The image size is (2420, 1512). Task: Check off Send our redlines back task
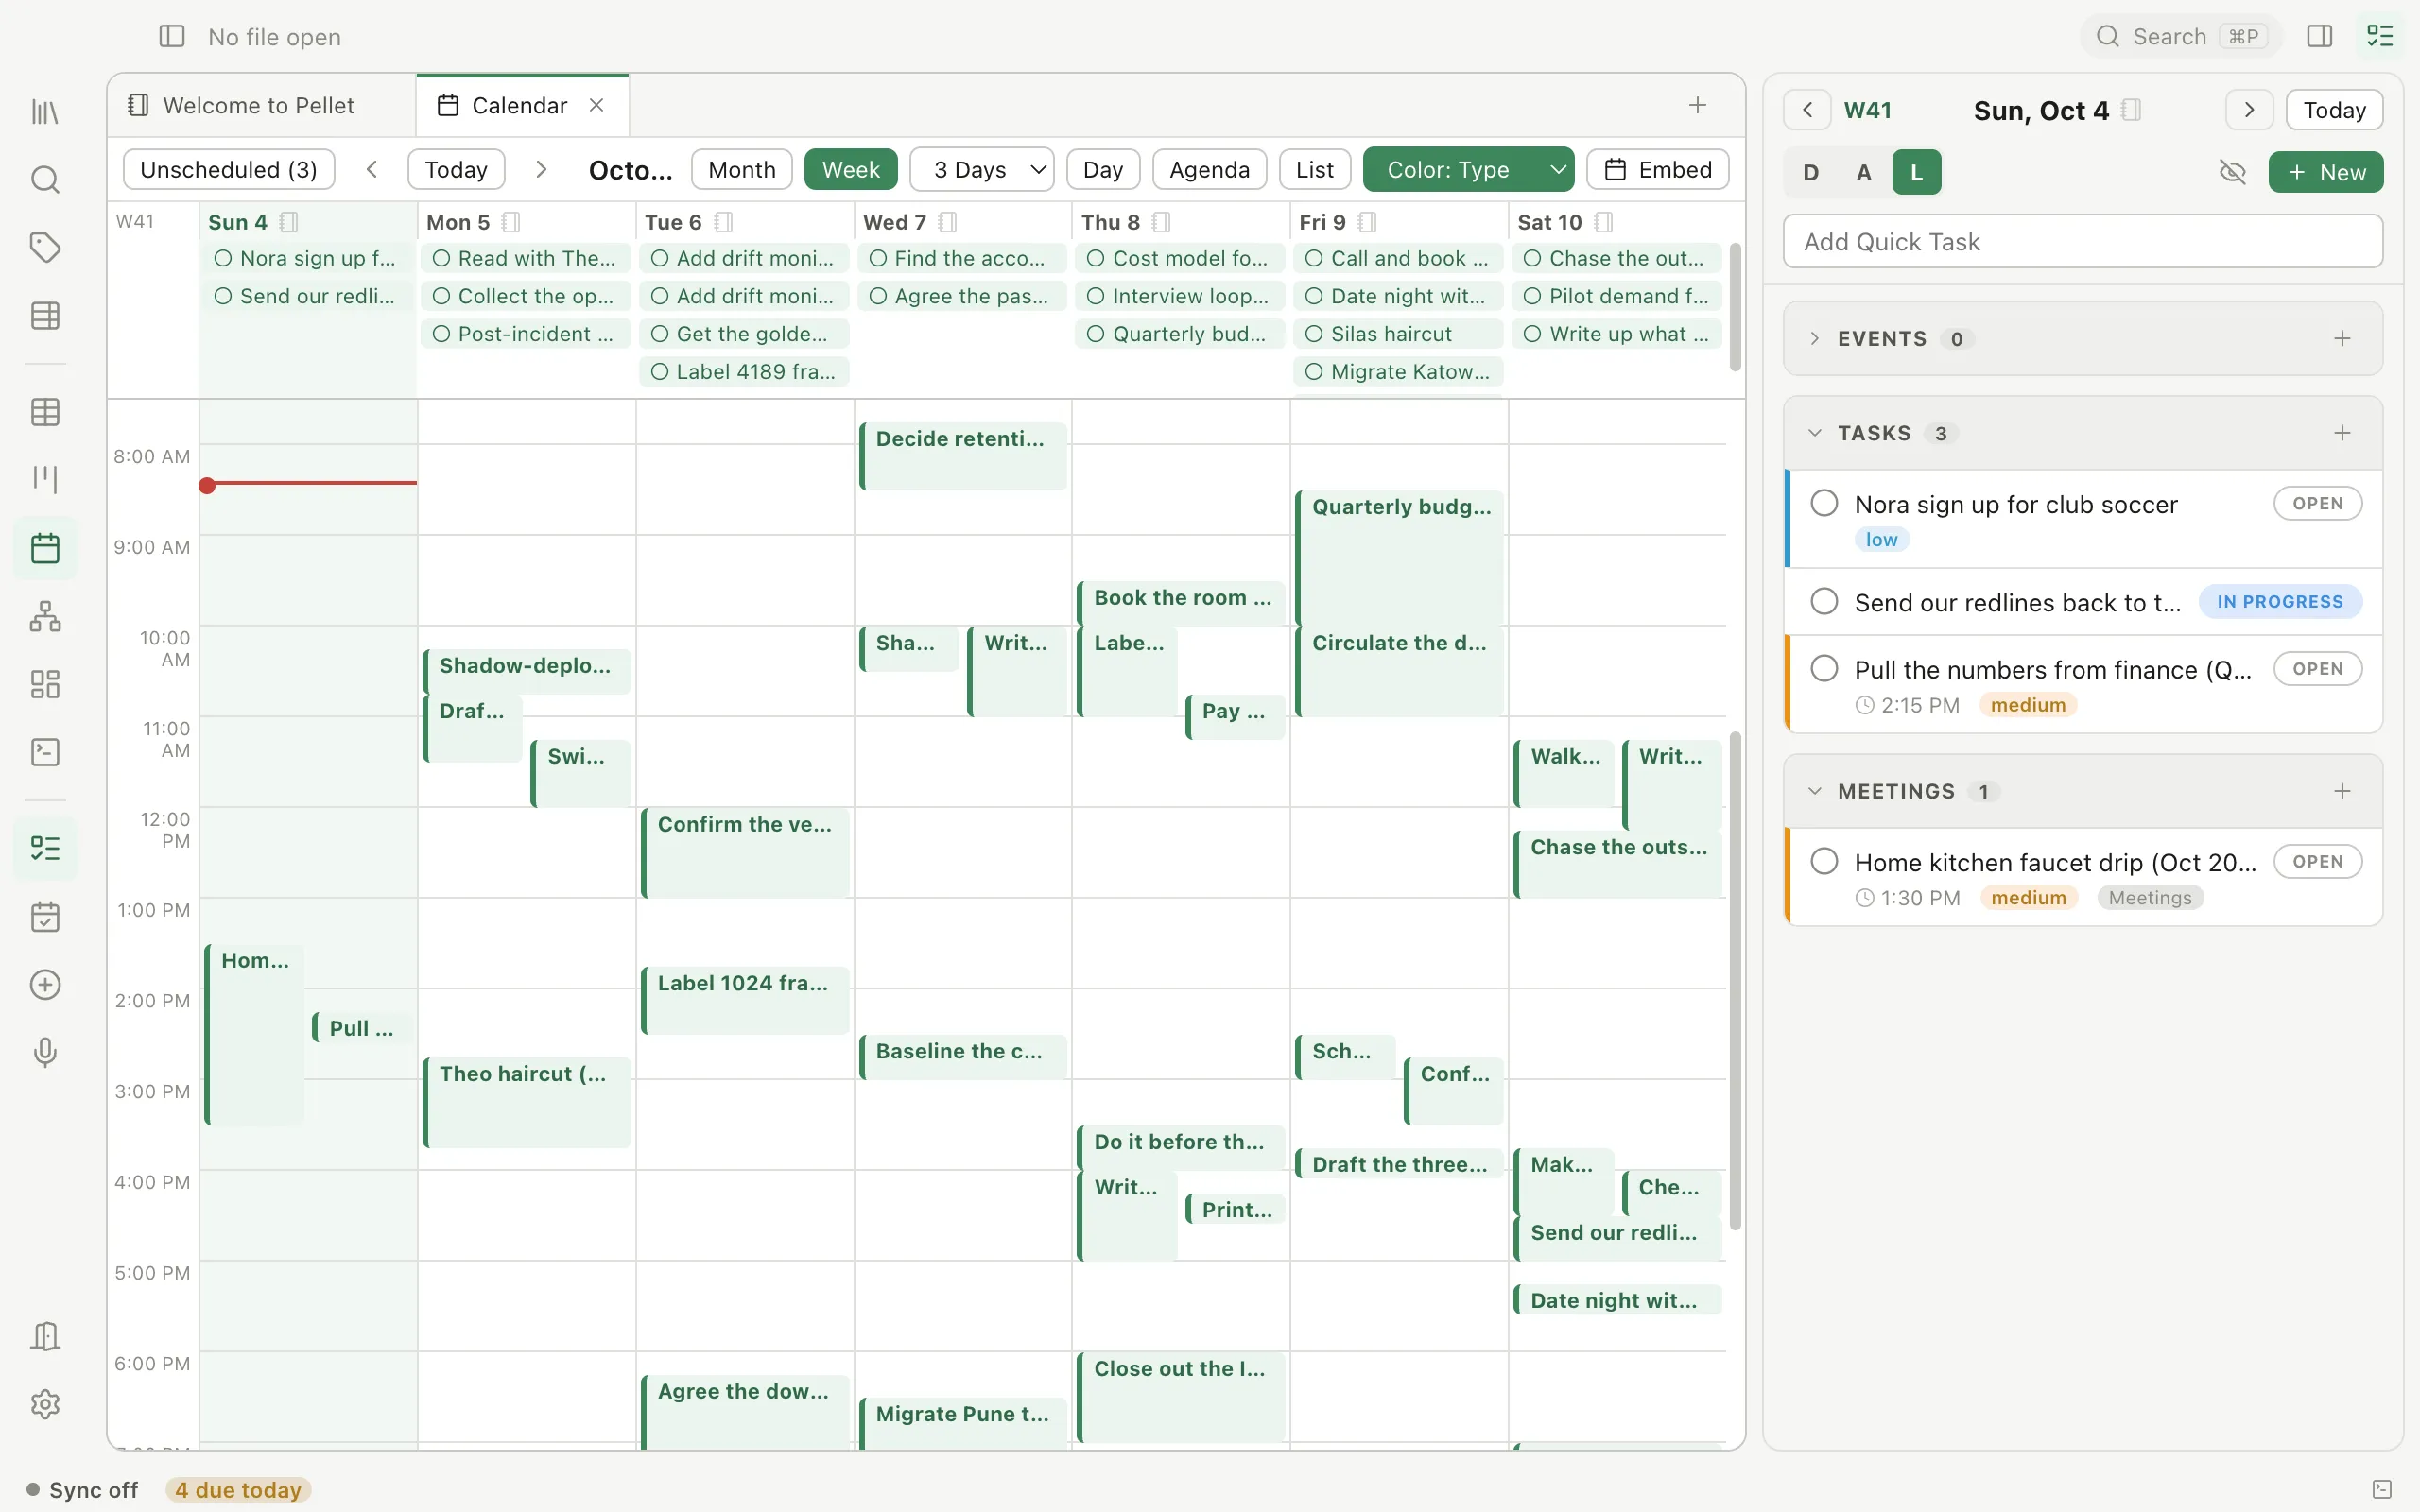coord(1824,601)
